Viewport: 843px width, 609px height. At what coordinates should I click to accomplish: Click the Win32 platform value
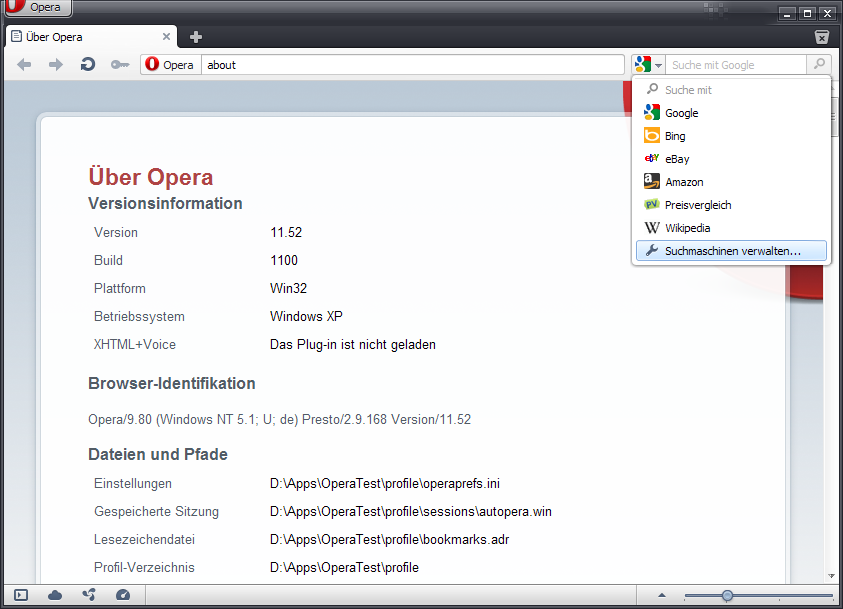coord(288,288)
